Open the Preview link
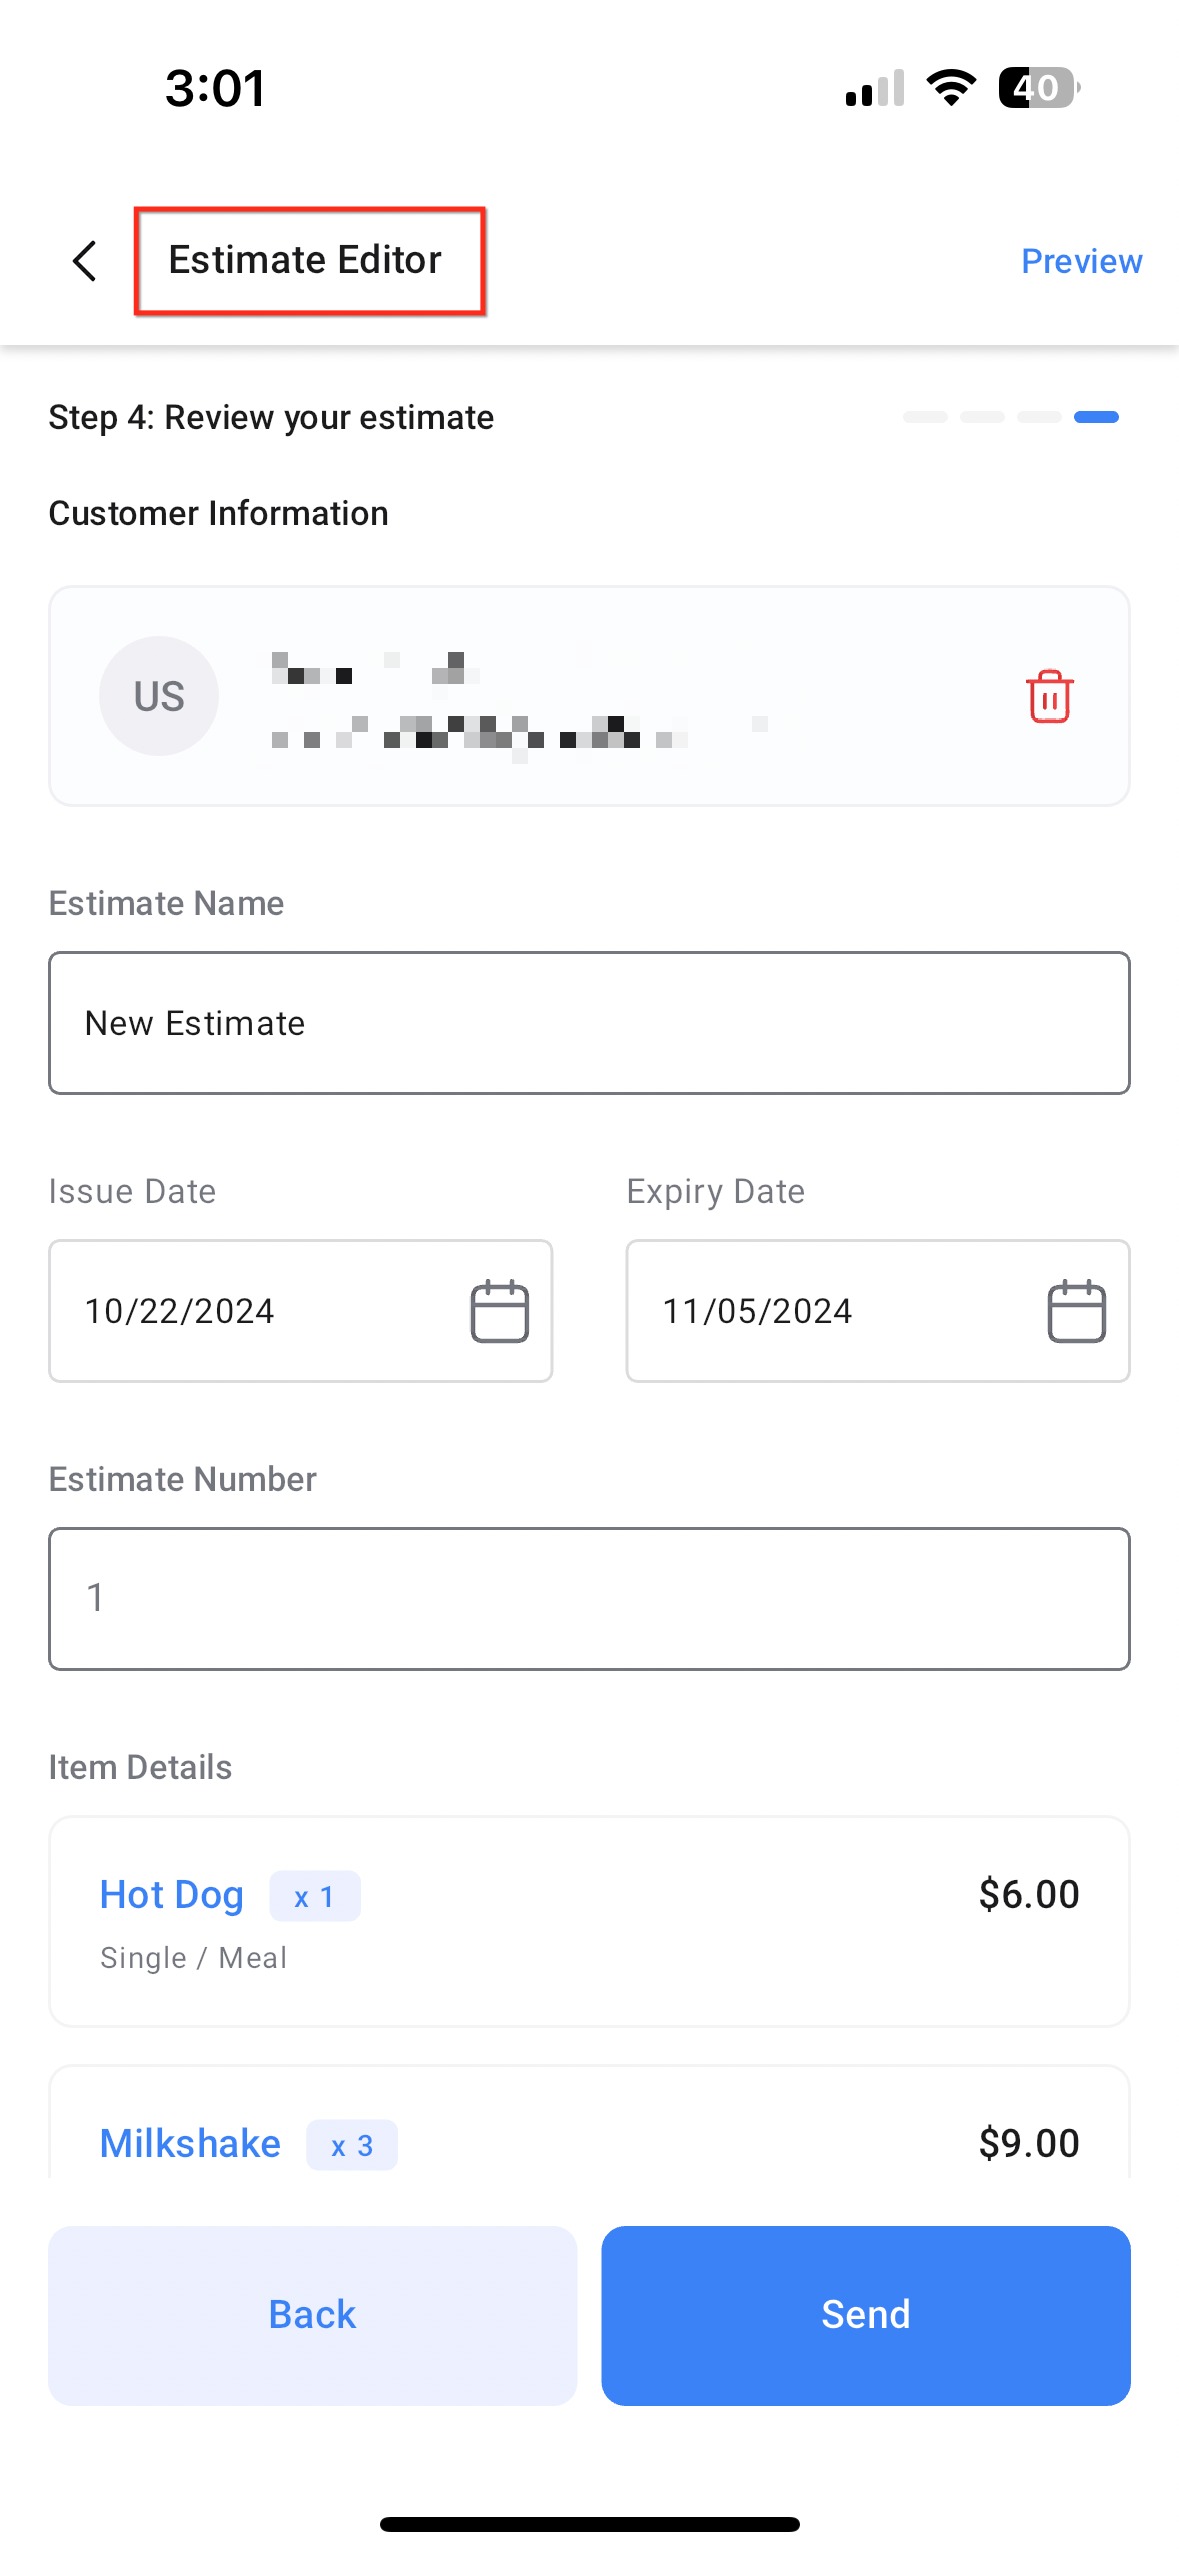 click(x=1081, y=261)
